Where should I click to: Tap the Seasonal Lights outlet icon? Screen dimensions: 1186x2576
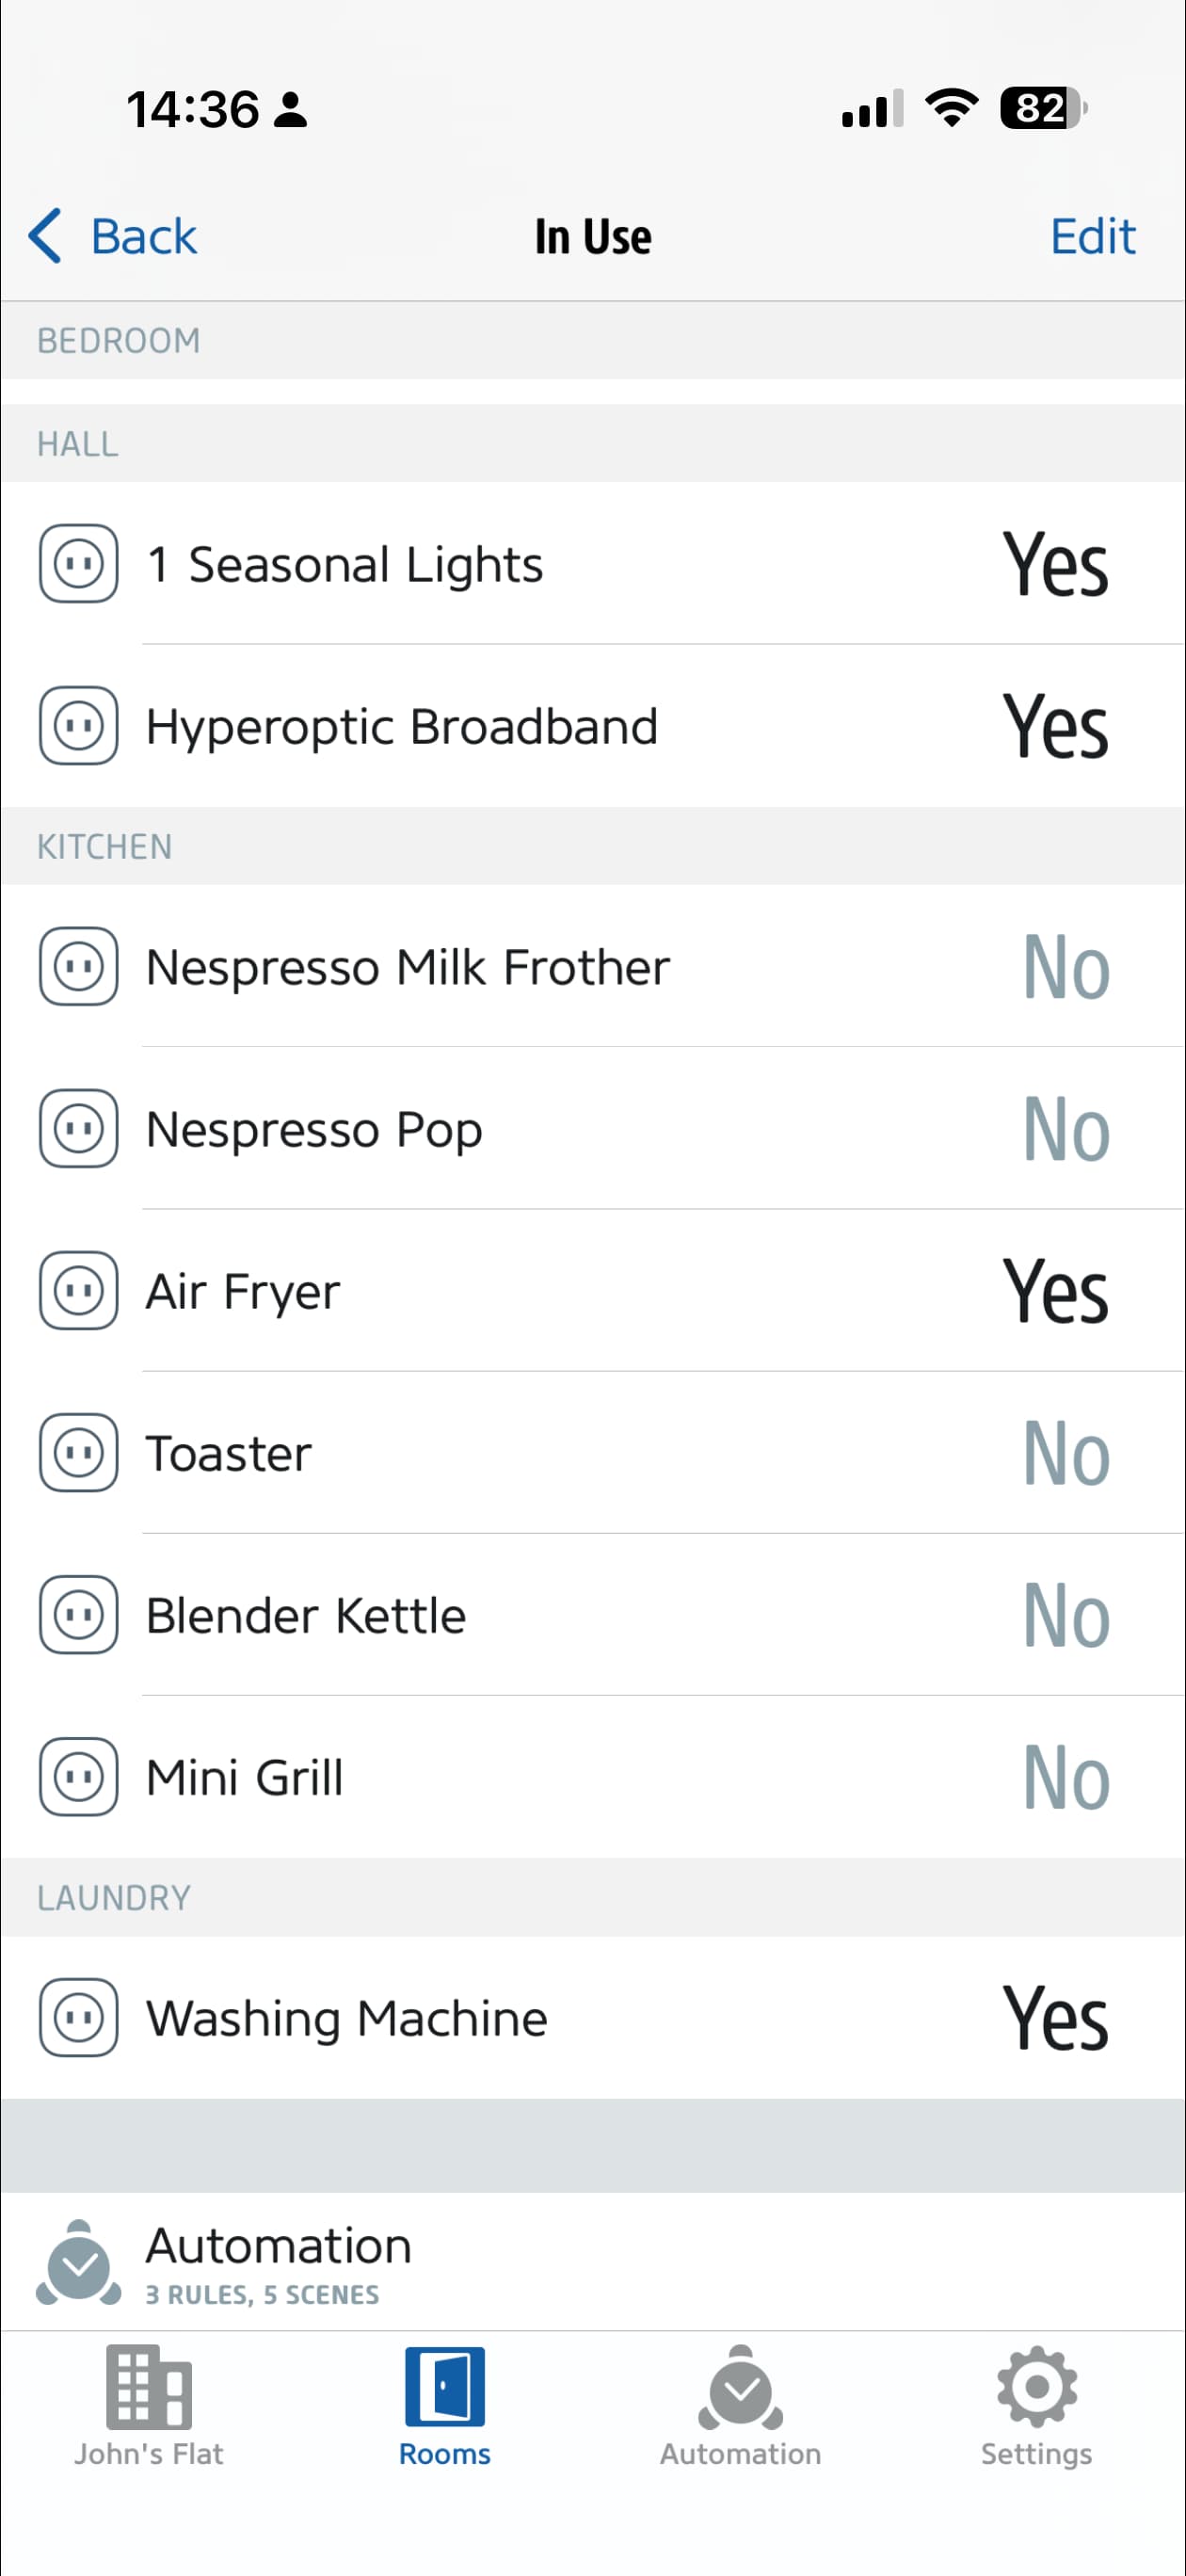[x=79, y=563]
